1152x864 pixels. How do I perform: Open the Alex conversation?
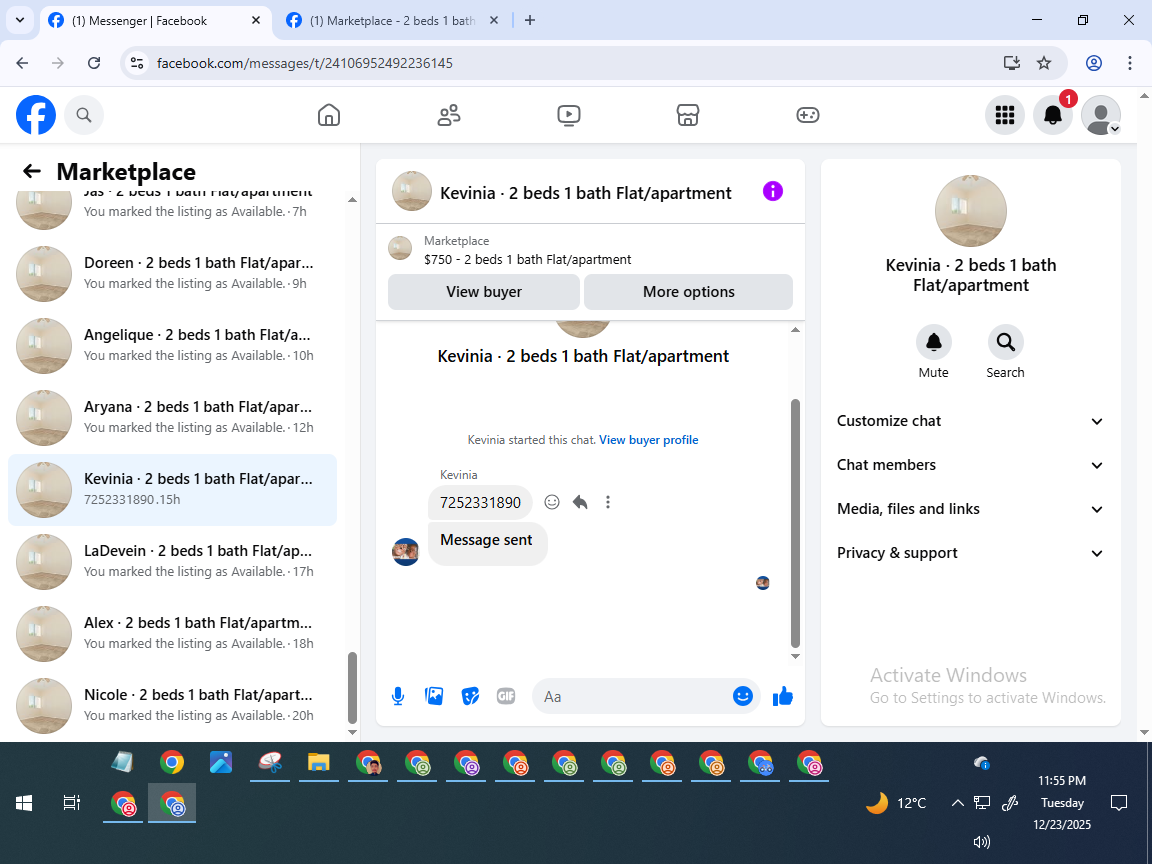click(x=173, y=633)
